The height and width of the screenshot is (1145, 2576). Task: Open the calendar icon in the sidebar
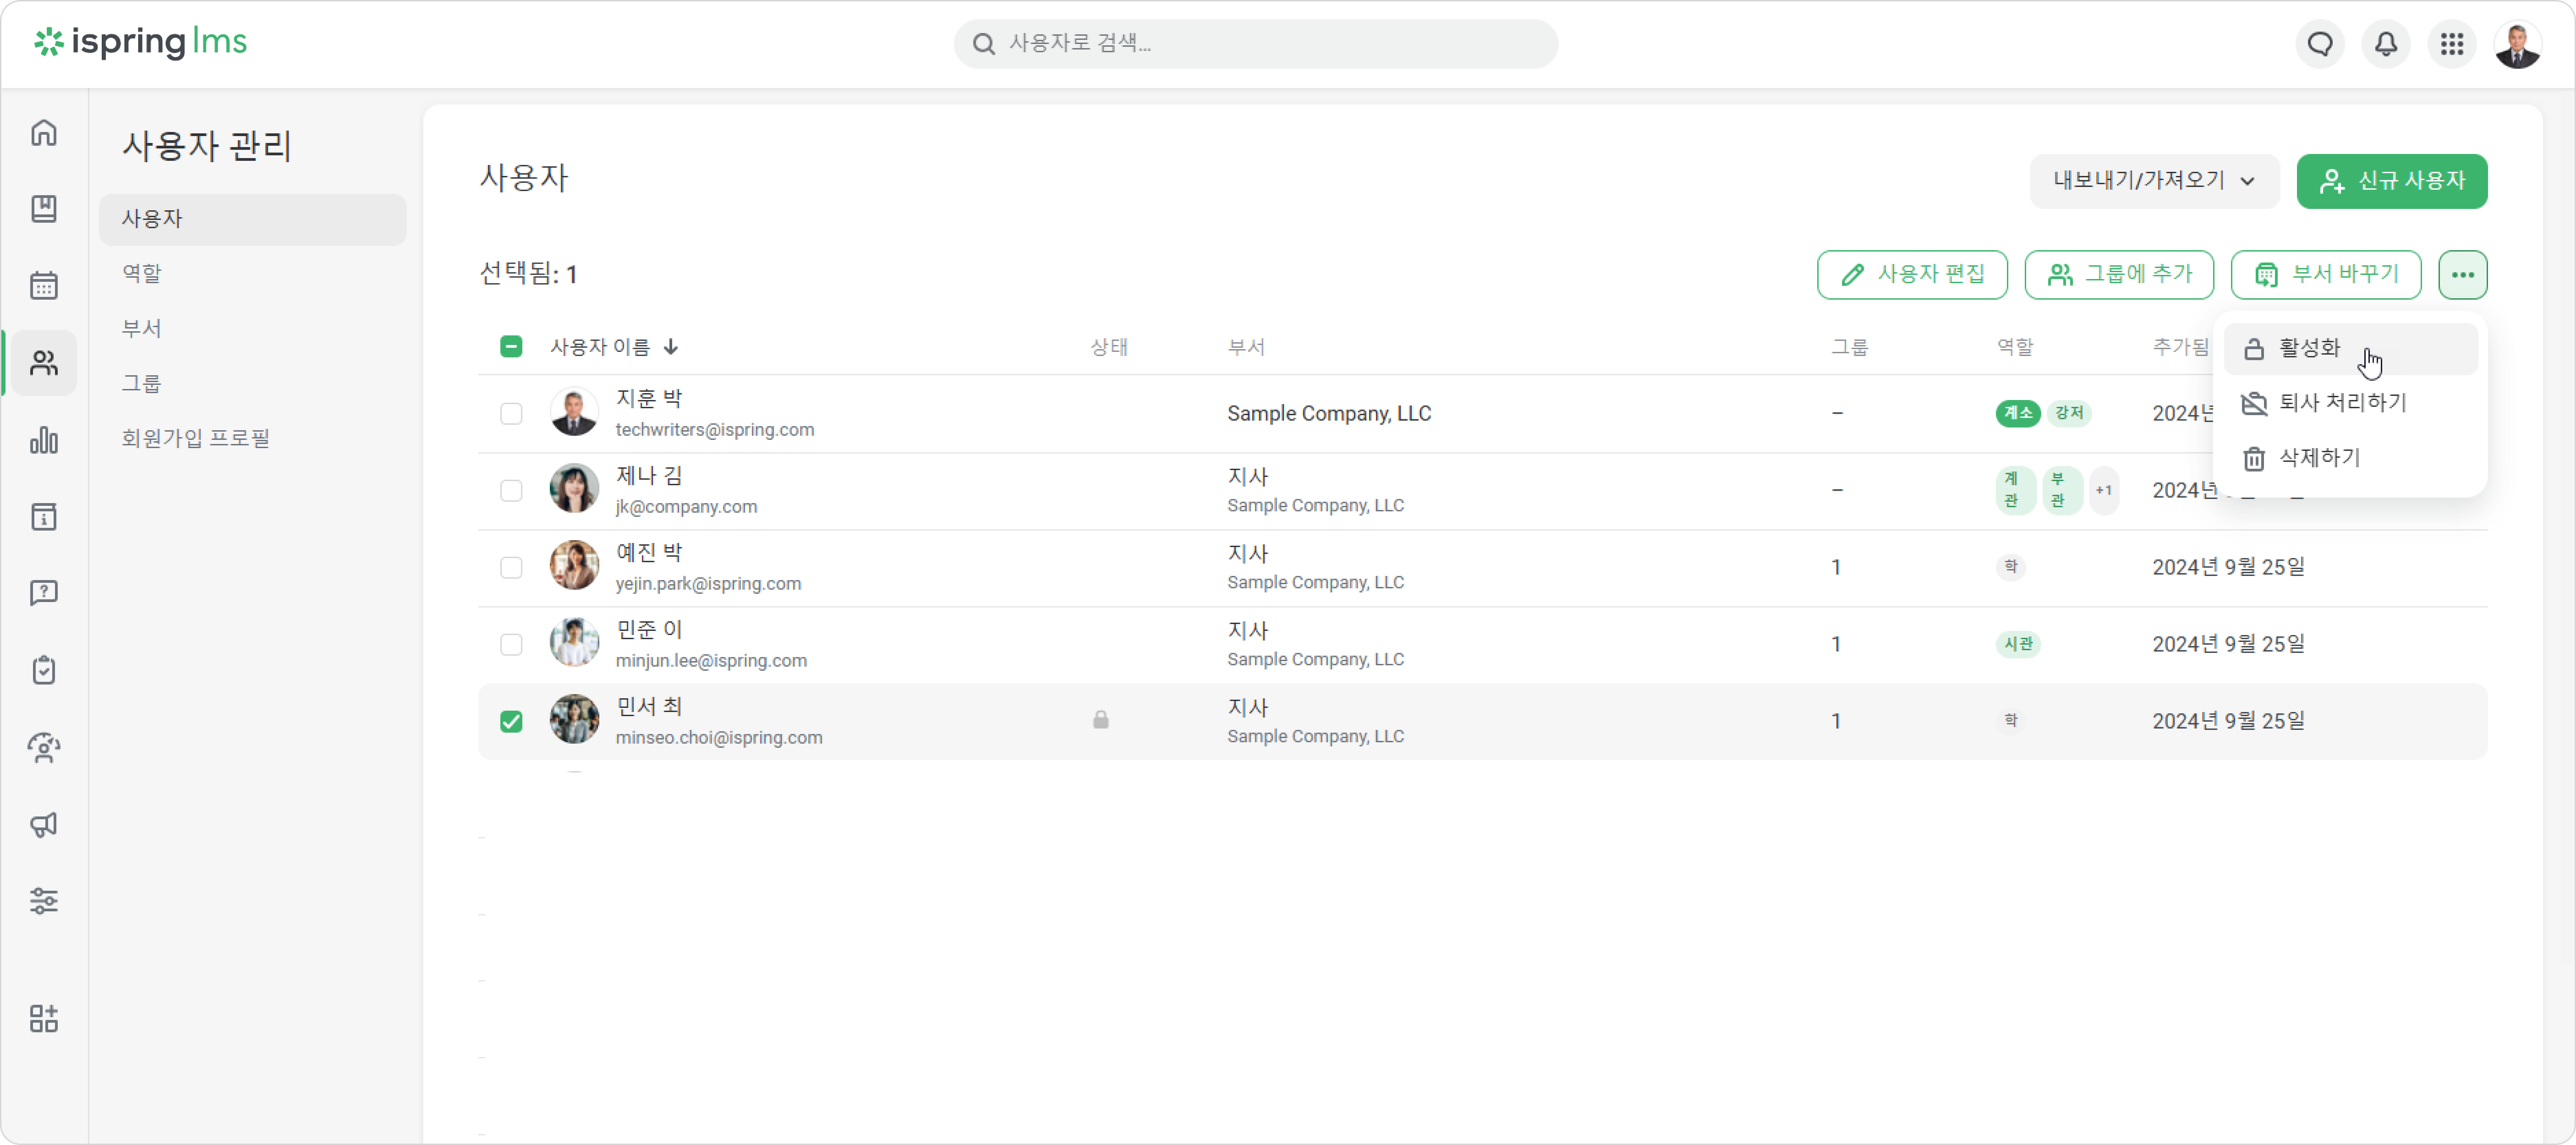(44, 286)
